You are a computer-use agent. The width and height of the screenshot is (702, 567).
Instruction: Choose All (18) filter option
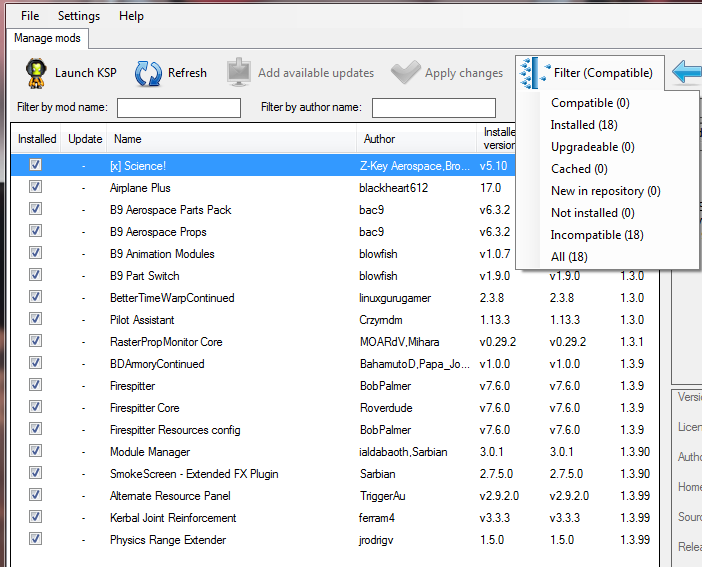click(x=569, y=257)
